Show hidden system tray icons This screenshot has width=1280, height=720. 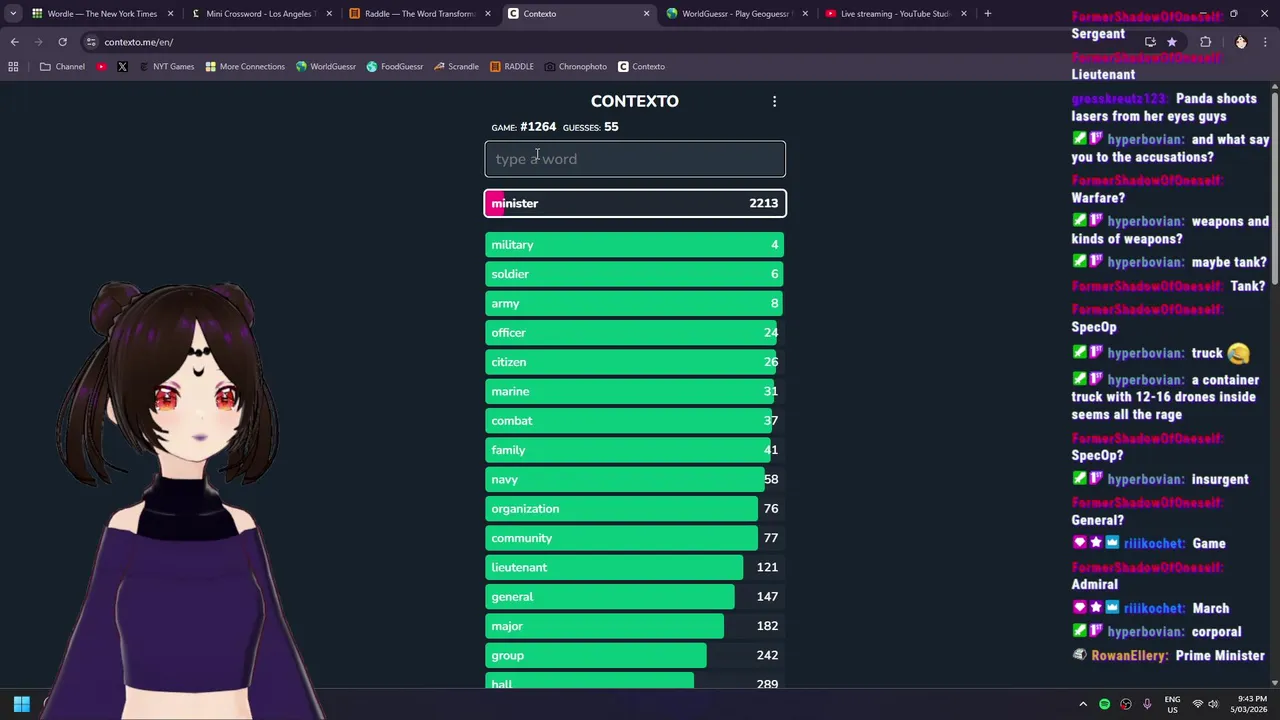click(x=1083, y=704)
